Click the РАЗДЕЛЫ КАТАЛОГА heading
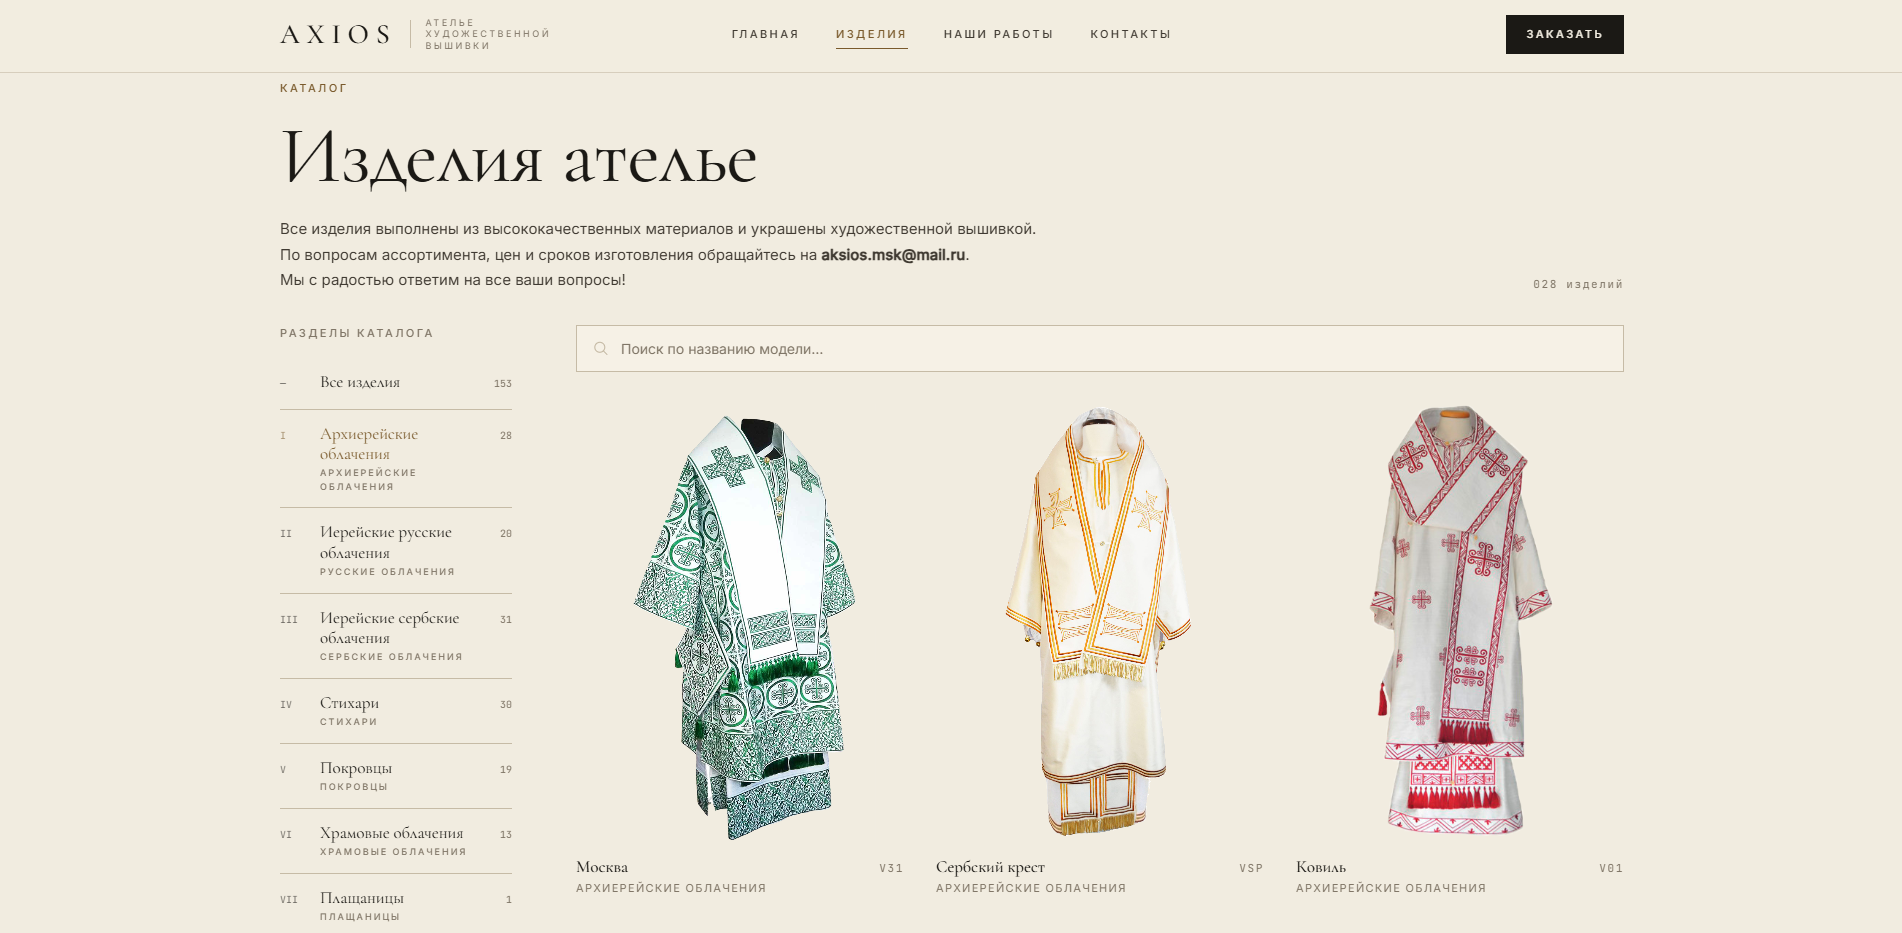The height and width of the screenshot is (933, 1902). pyautogui.click(x=356, y=333)
